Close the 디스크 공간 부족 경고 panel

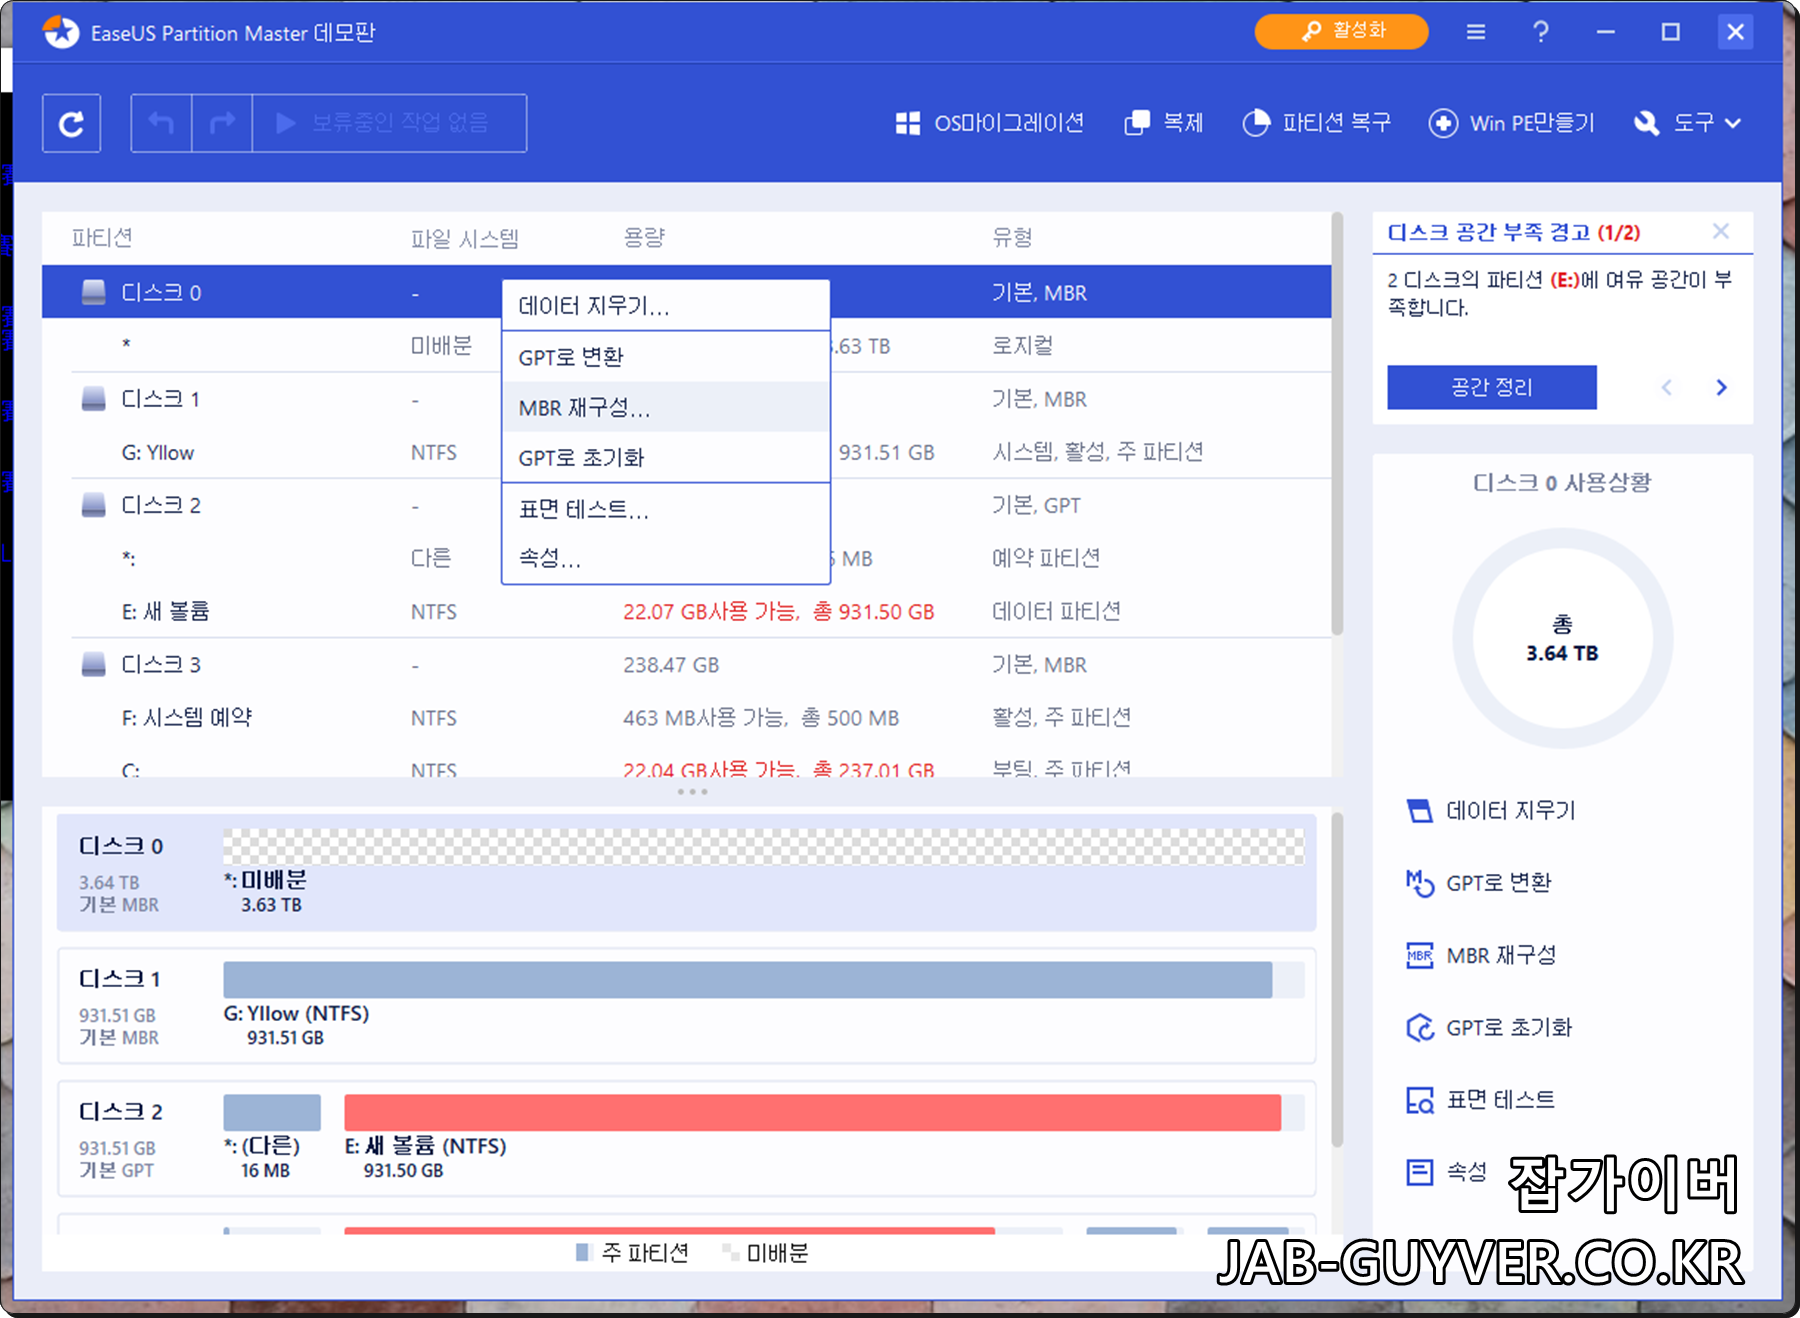coord(1720,231)
